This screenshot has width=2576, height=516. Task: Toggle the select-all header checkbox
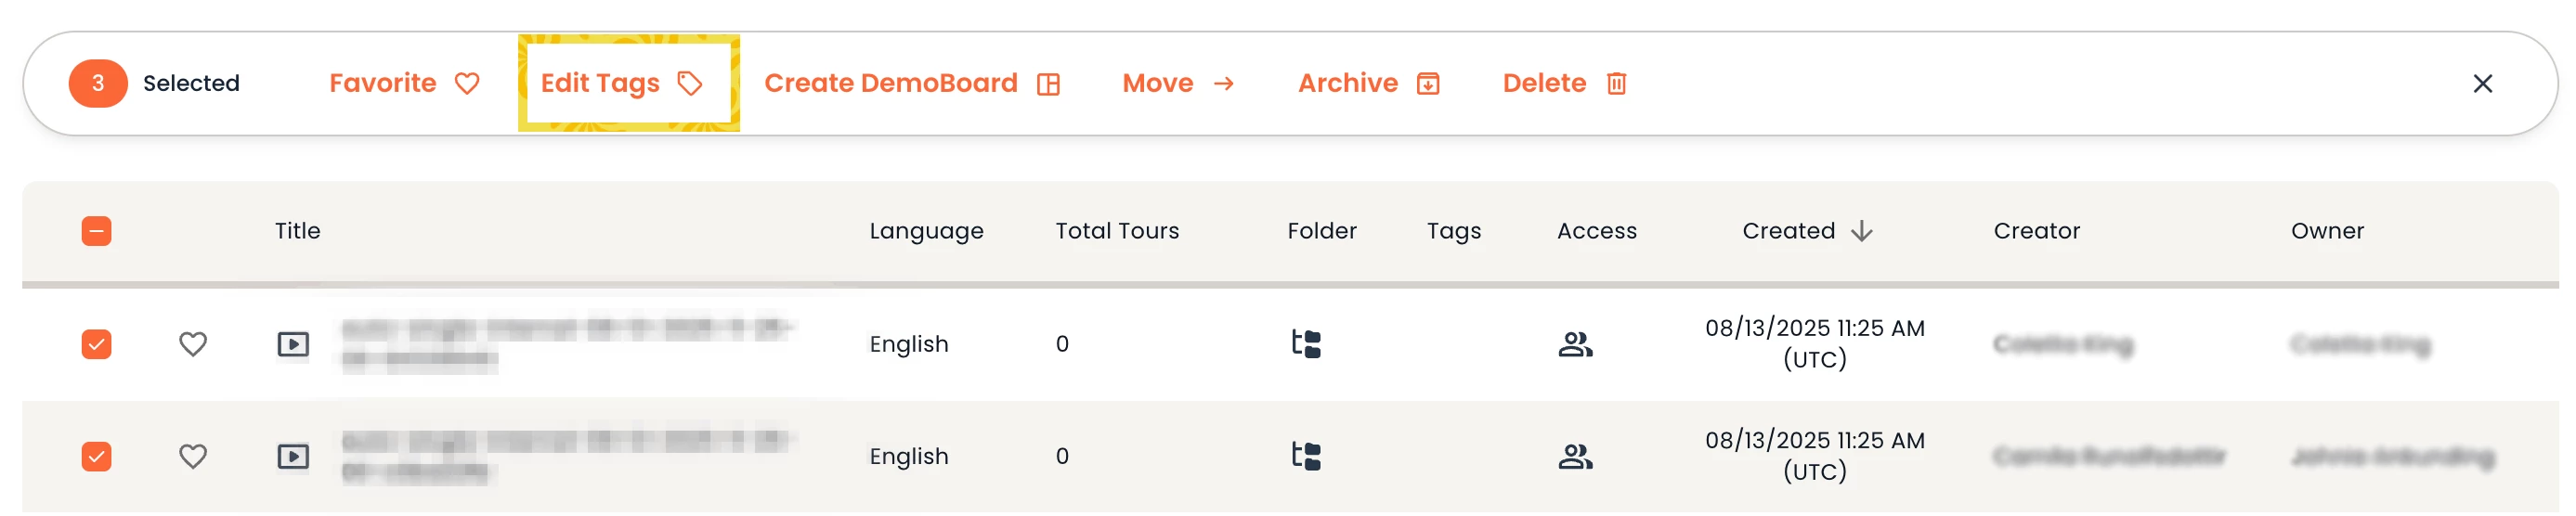[x=97, y=231]
